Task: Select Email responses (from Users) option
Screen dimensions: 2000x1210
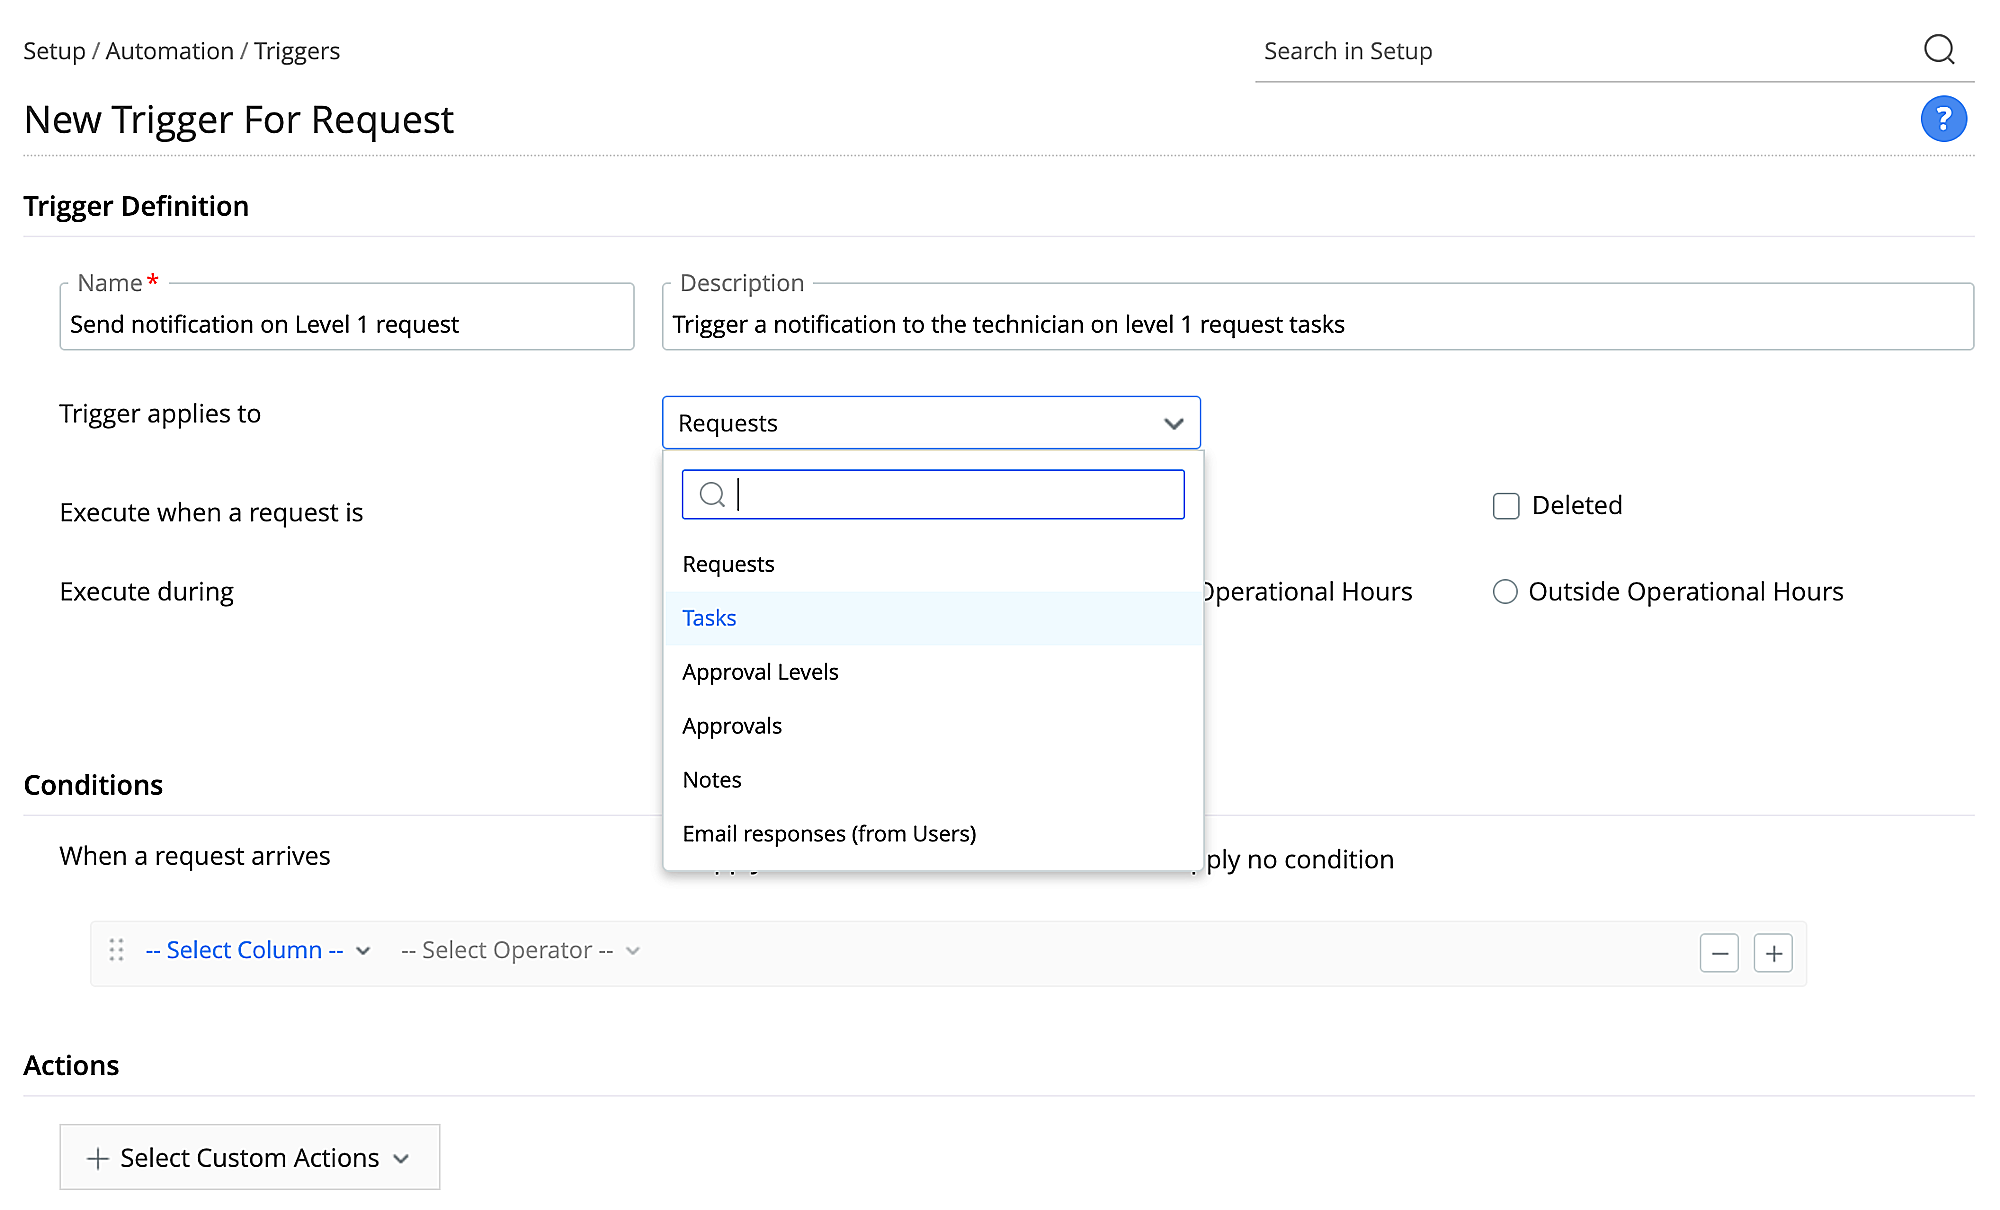Action: tap(829, 834)
